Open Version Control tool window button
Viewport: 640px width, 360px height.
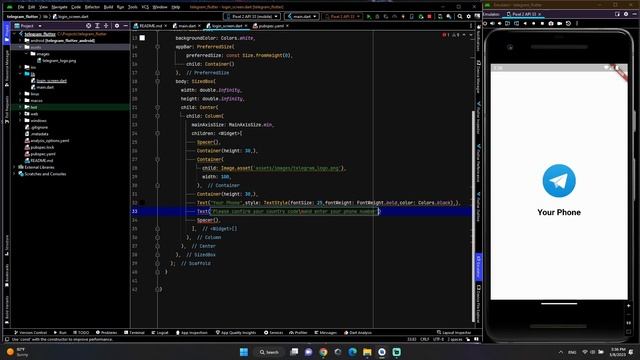pos(31,333)
